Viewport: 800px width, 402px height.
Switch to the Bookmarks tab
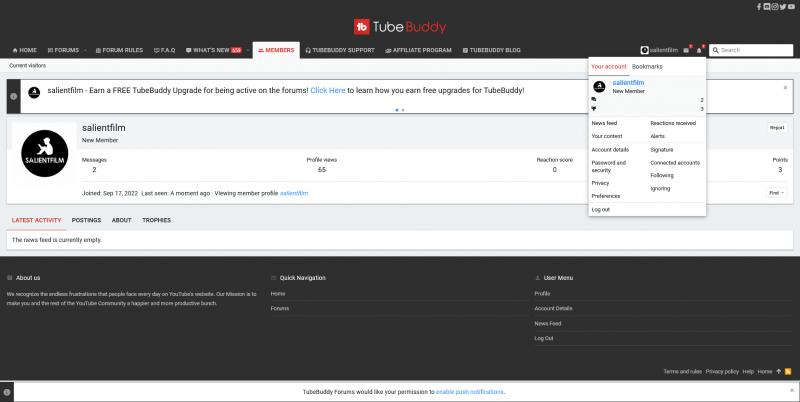coord(647,66)
